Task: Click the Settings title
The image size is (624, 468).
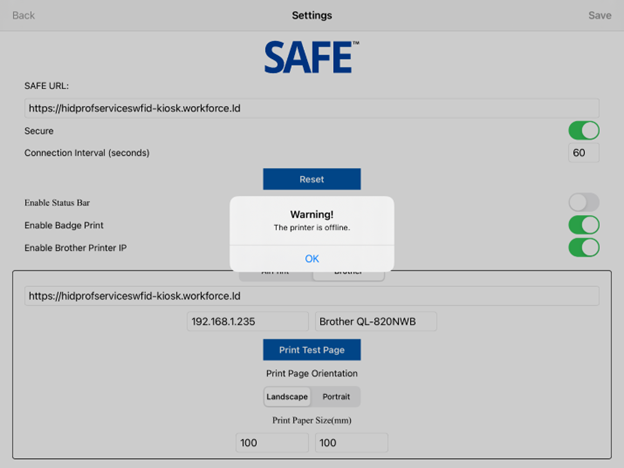Action: (x=312, y=16)
